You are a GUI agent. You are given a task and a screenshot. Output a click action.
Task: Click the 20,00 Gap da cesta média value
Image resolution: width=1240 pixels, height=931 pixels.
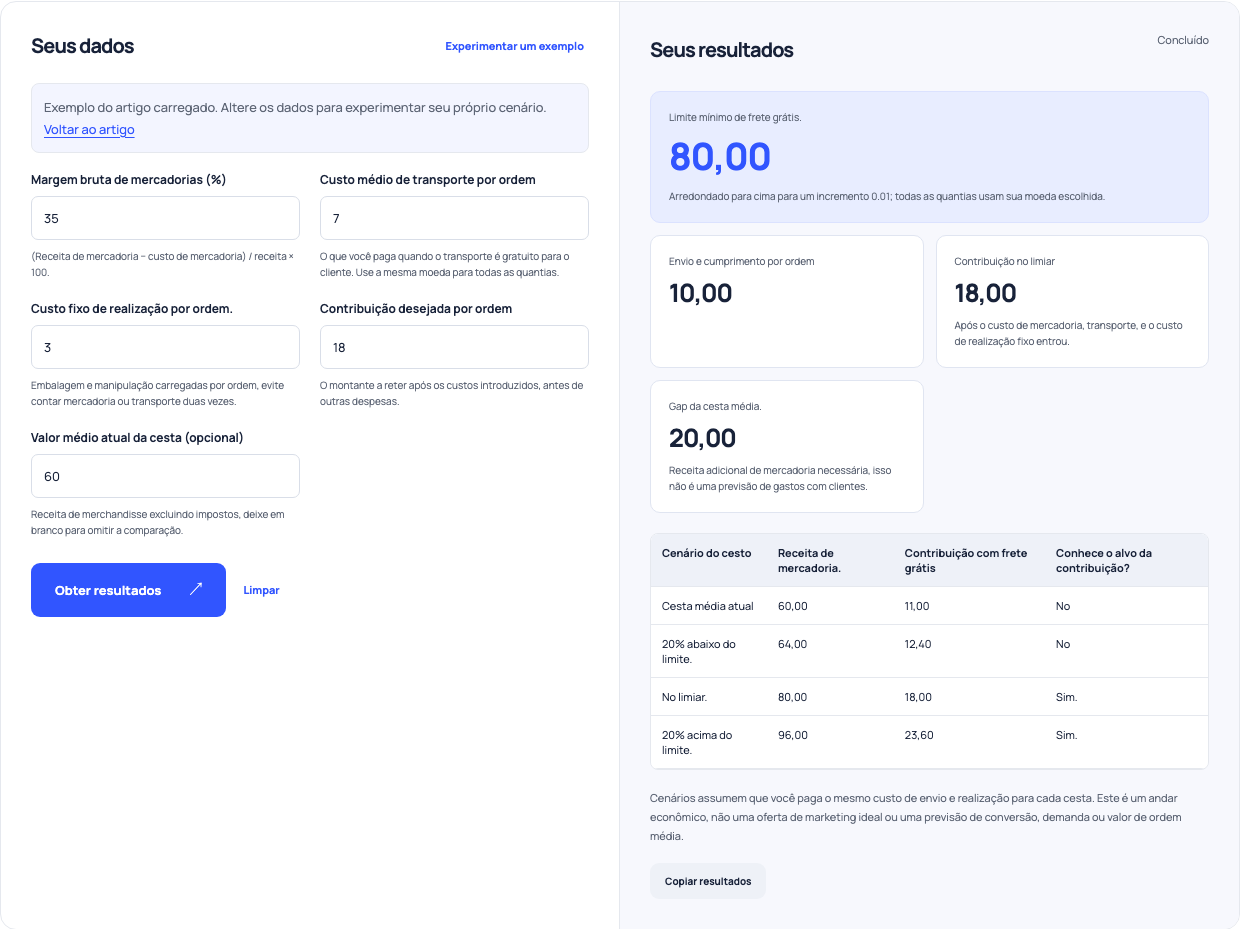point(702,438)
